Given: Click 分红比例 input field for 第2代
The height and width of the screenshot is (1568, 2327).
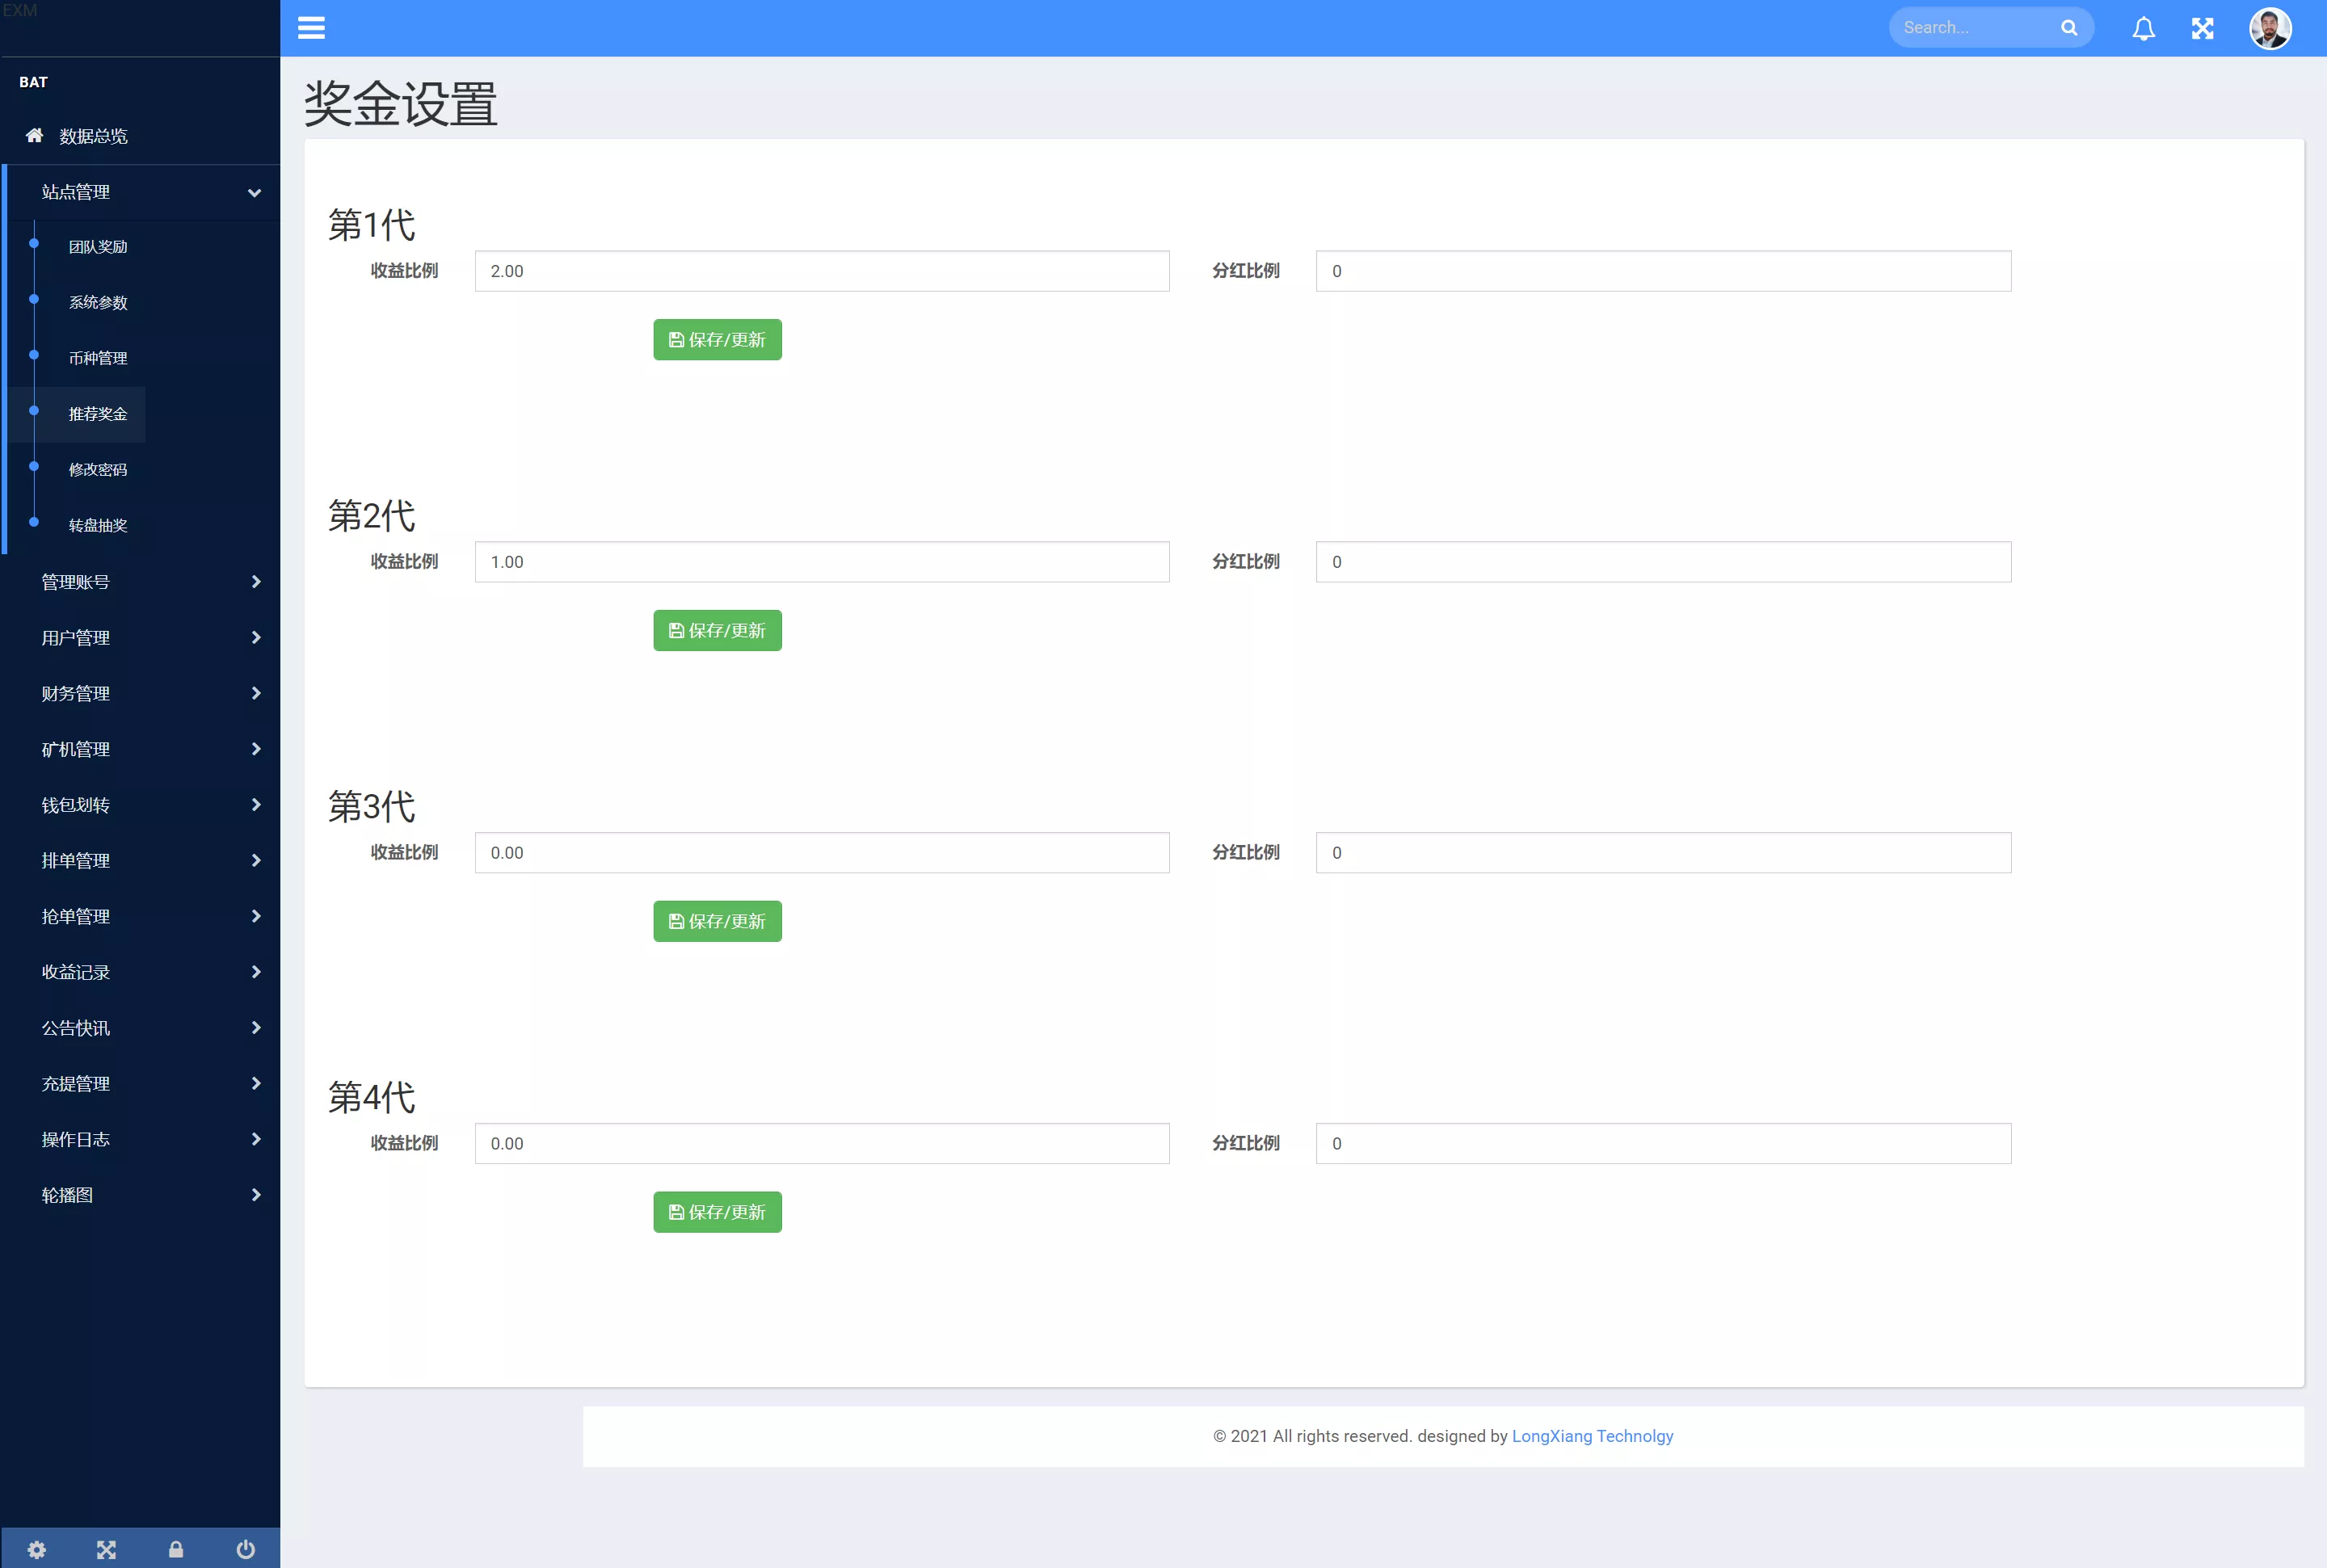Looking at the screenshot, I should pos(1662,561).
